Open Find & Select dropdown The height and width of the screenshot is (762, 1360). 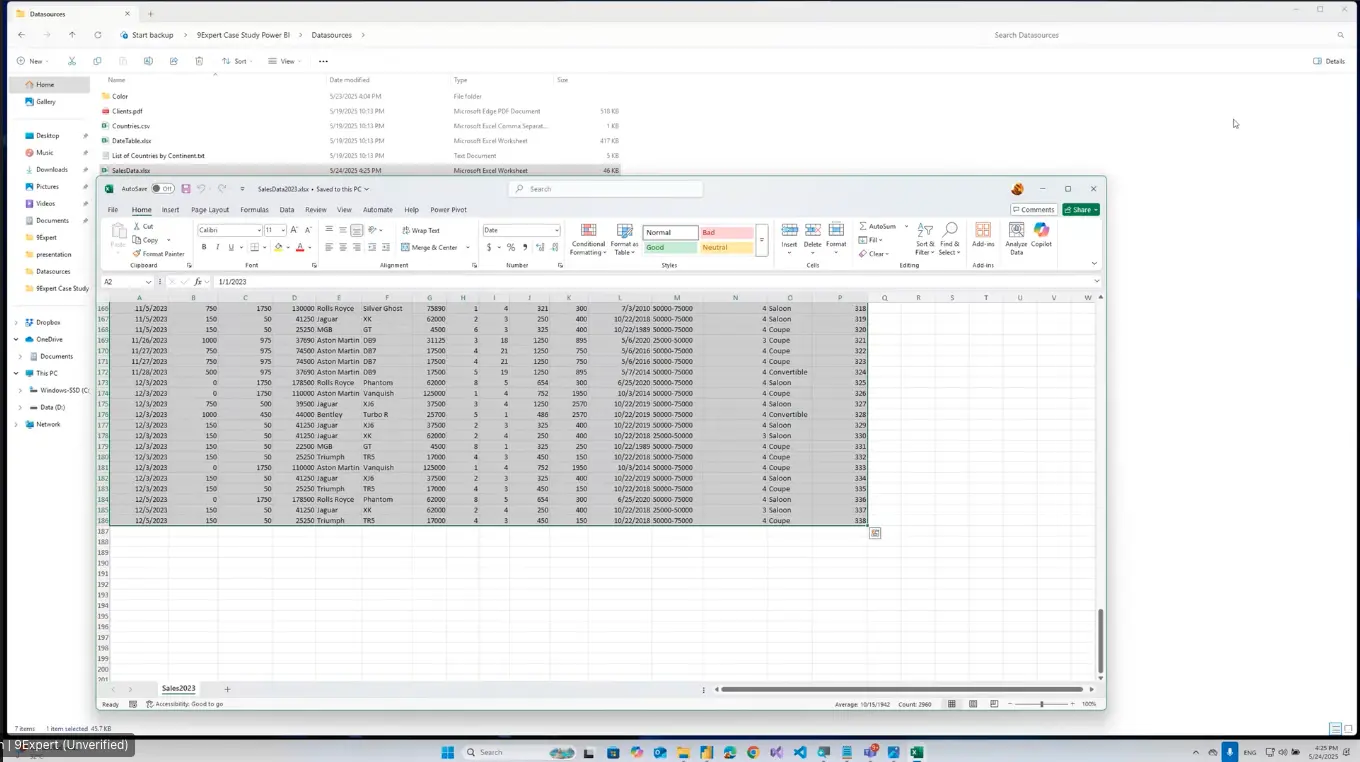(949, 240)
